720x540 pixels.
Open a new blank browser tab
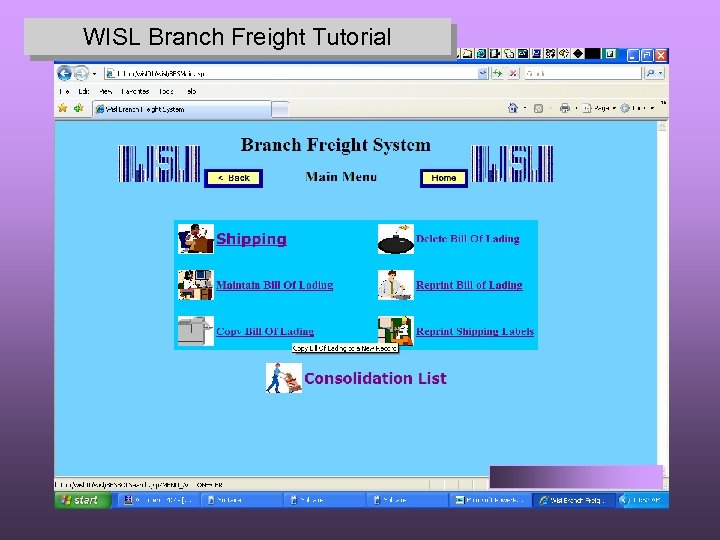click(280, 110)
